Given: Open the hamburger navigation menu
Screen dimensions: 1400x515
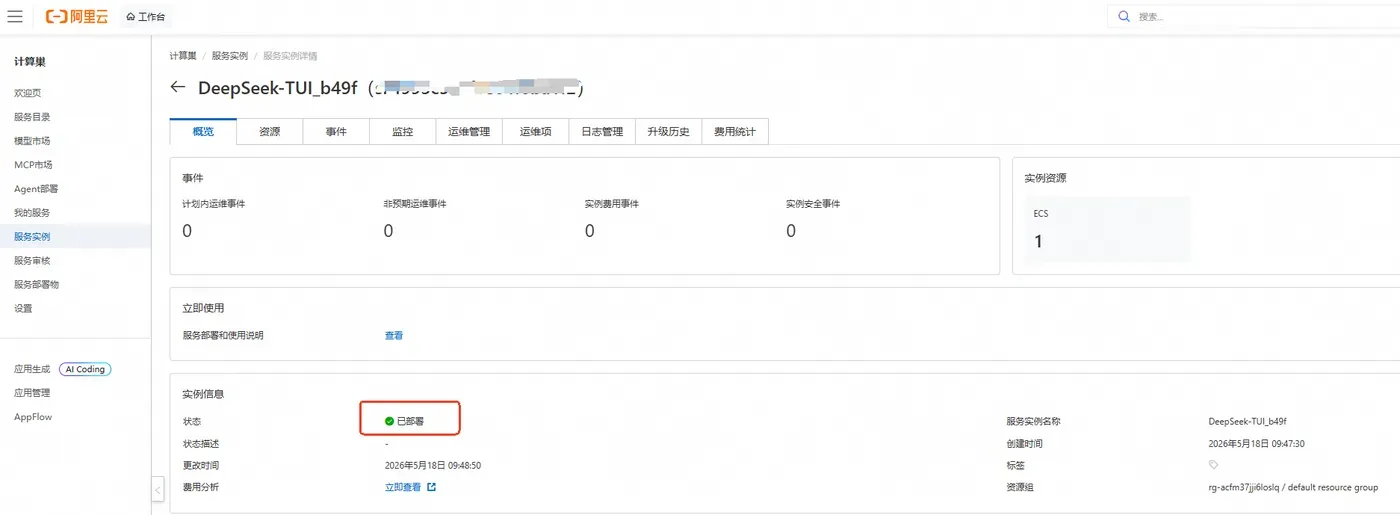Looking at the screenshot, I should click(x=15, y=16).
